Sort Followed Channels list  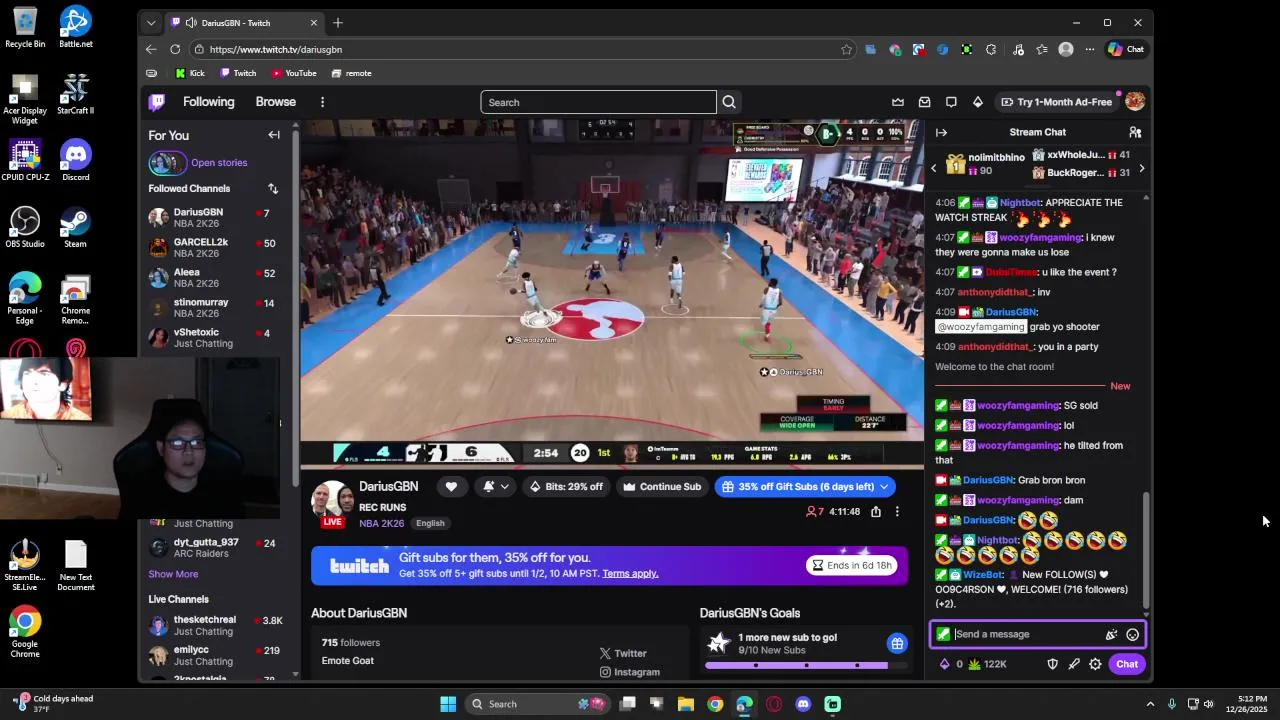[273, 188]
